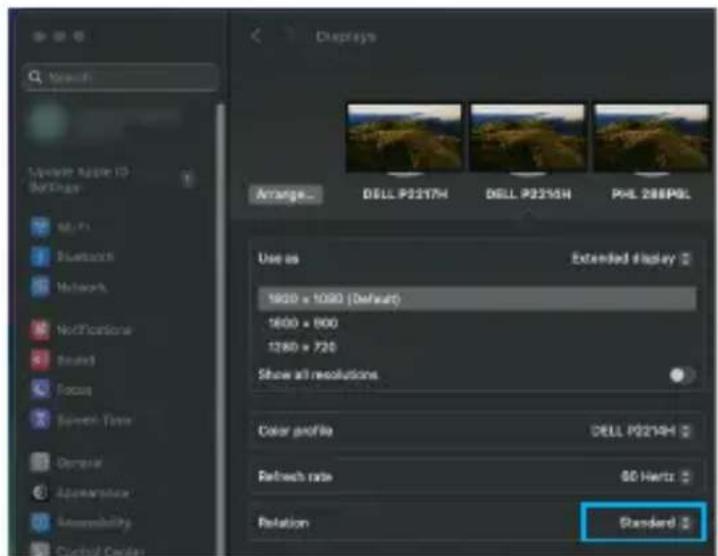Click the Use as label

[278, 259]
